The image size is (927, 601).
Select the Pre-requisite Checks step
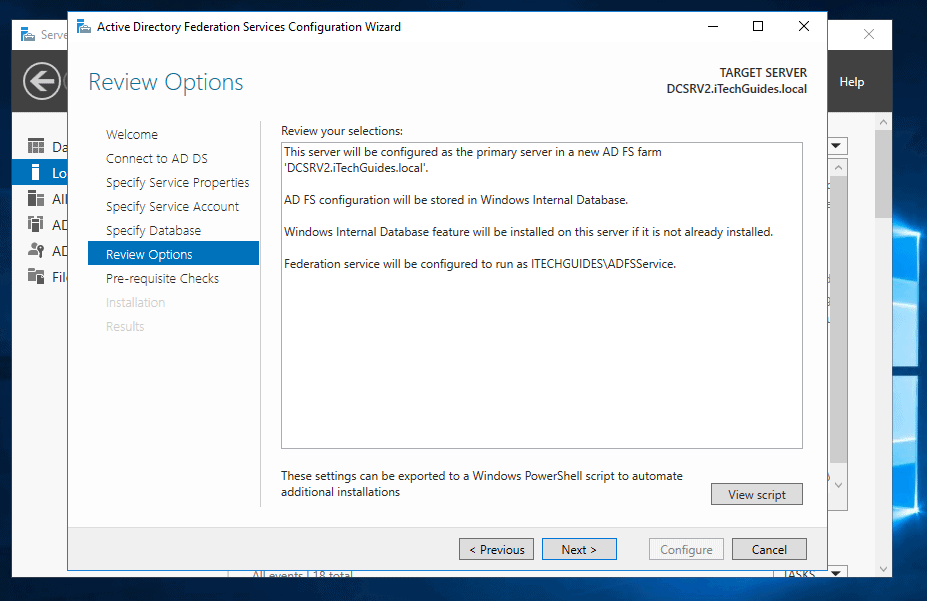161,278
